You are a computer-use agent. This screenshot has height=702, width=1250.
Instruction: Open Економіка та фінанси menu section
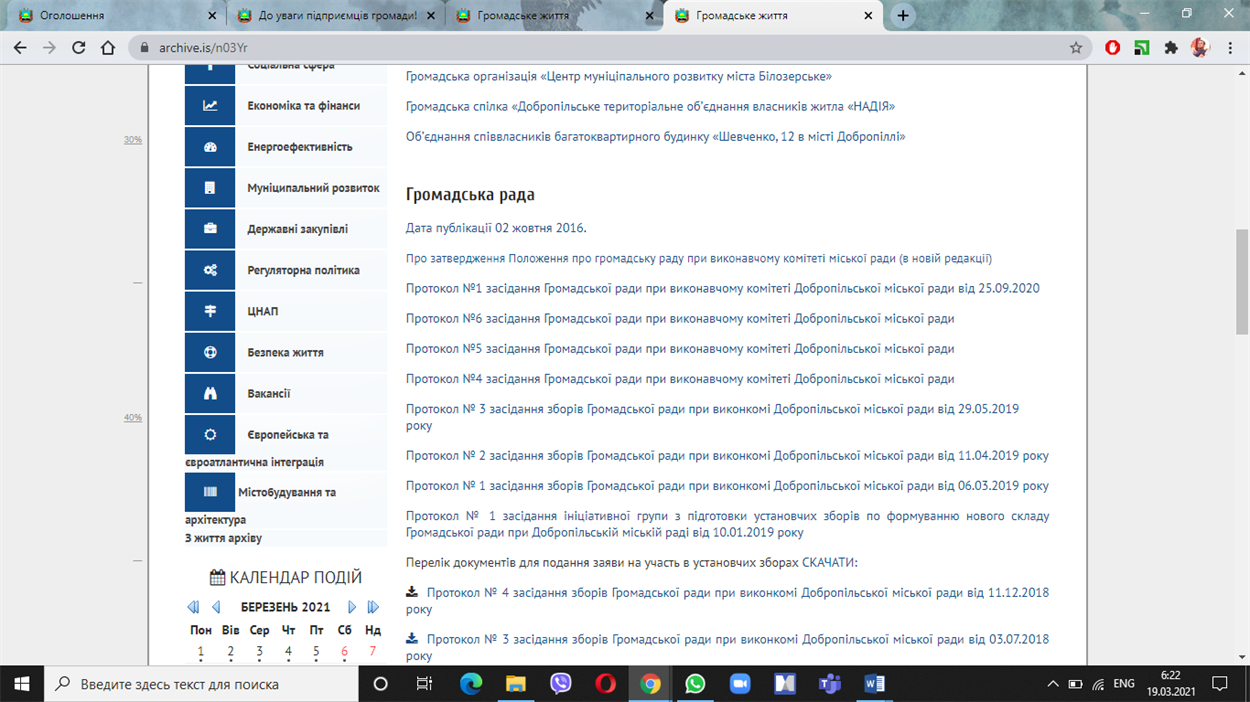pyautogui.click(x=304, y=106)
